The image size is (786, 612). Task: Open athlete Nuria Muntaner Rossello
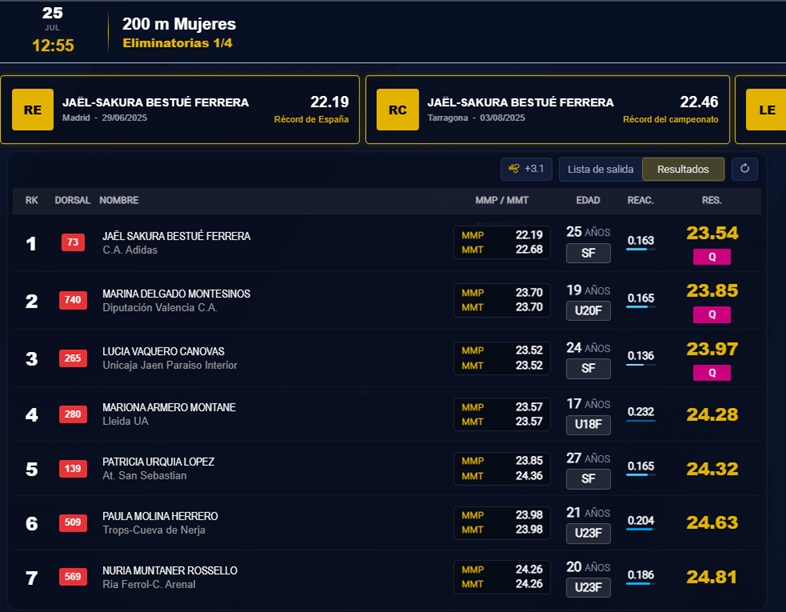[x=170, y=570]
